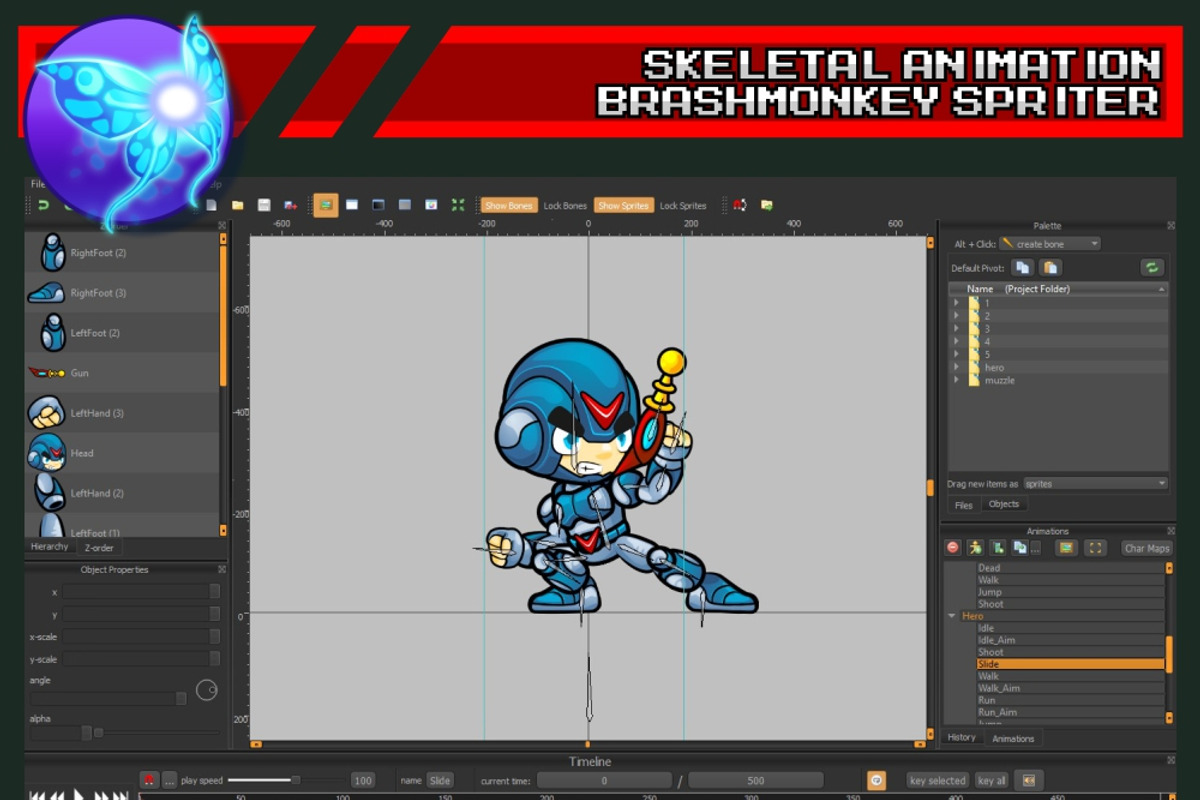Switch to the Files tab
Screen dimensions: 1200x800
click(x=963, y=505)
